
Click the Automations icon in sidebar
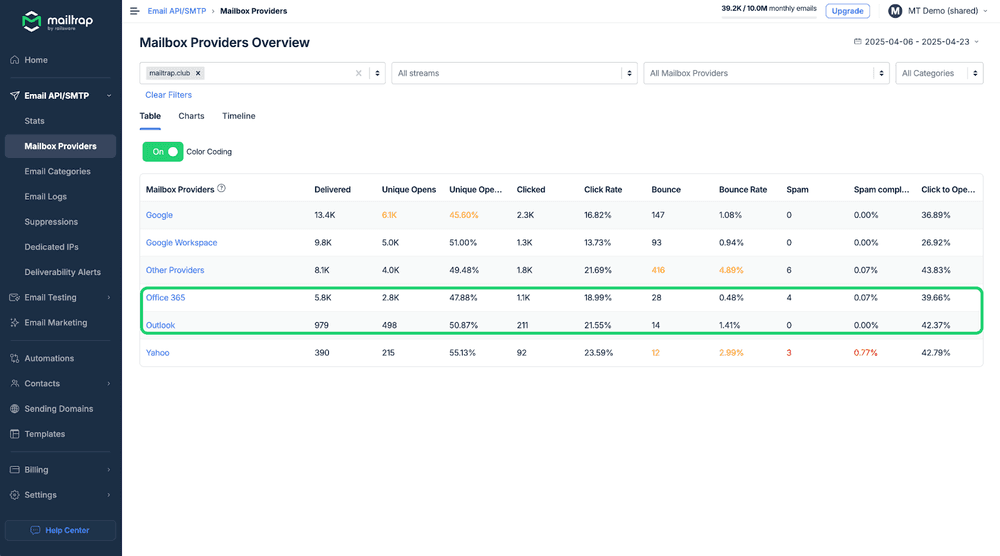(15, 358)
